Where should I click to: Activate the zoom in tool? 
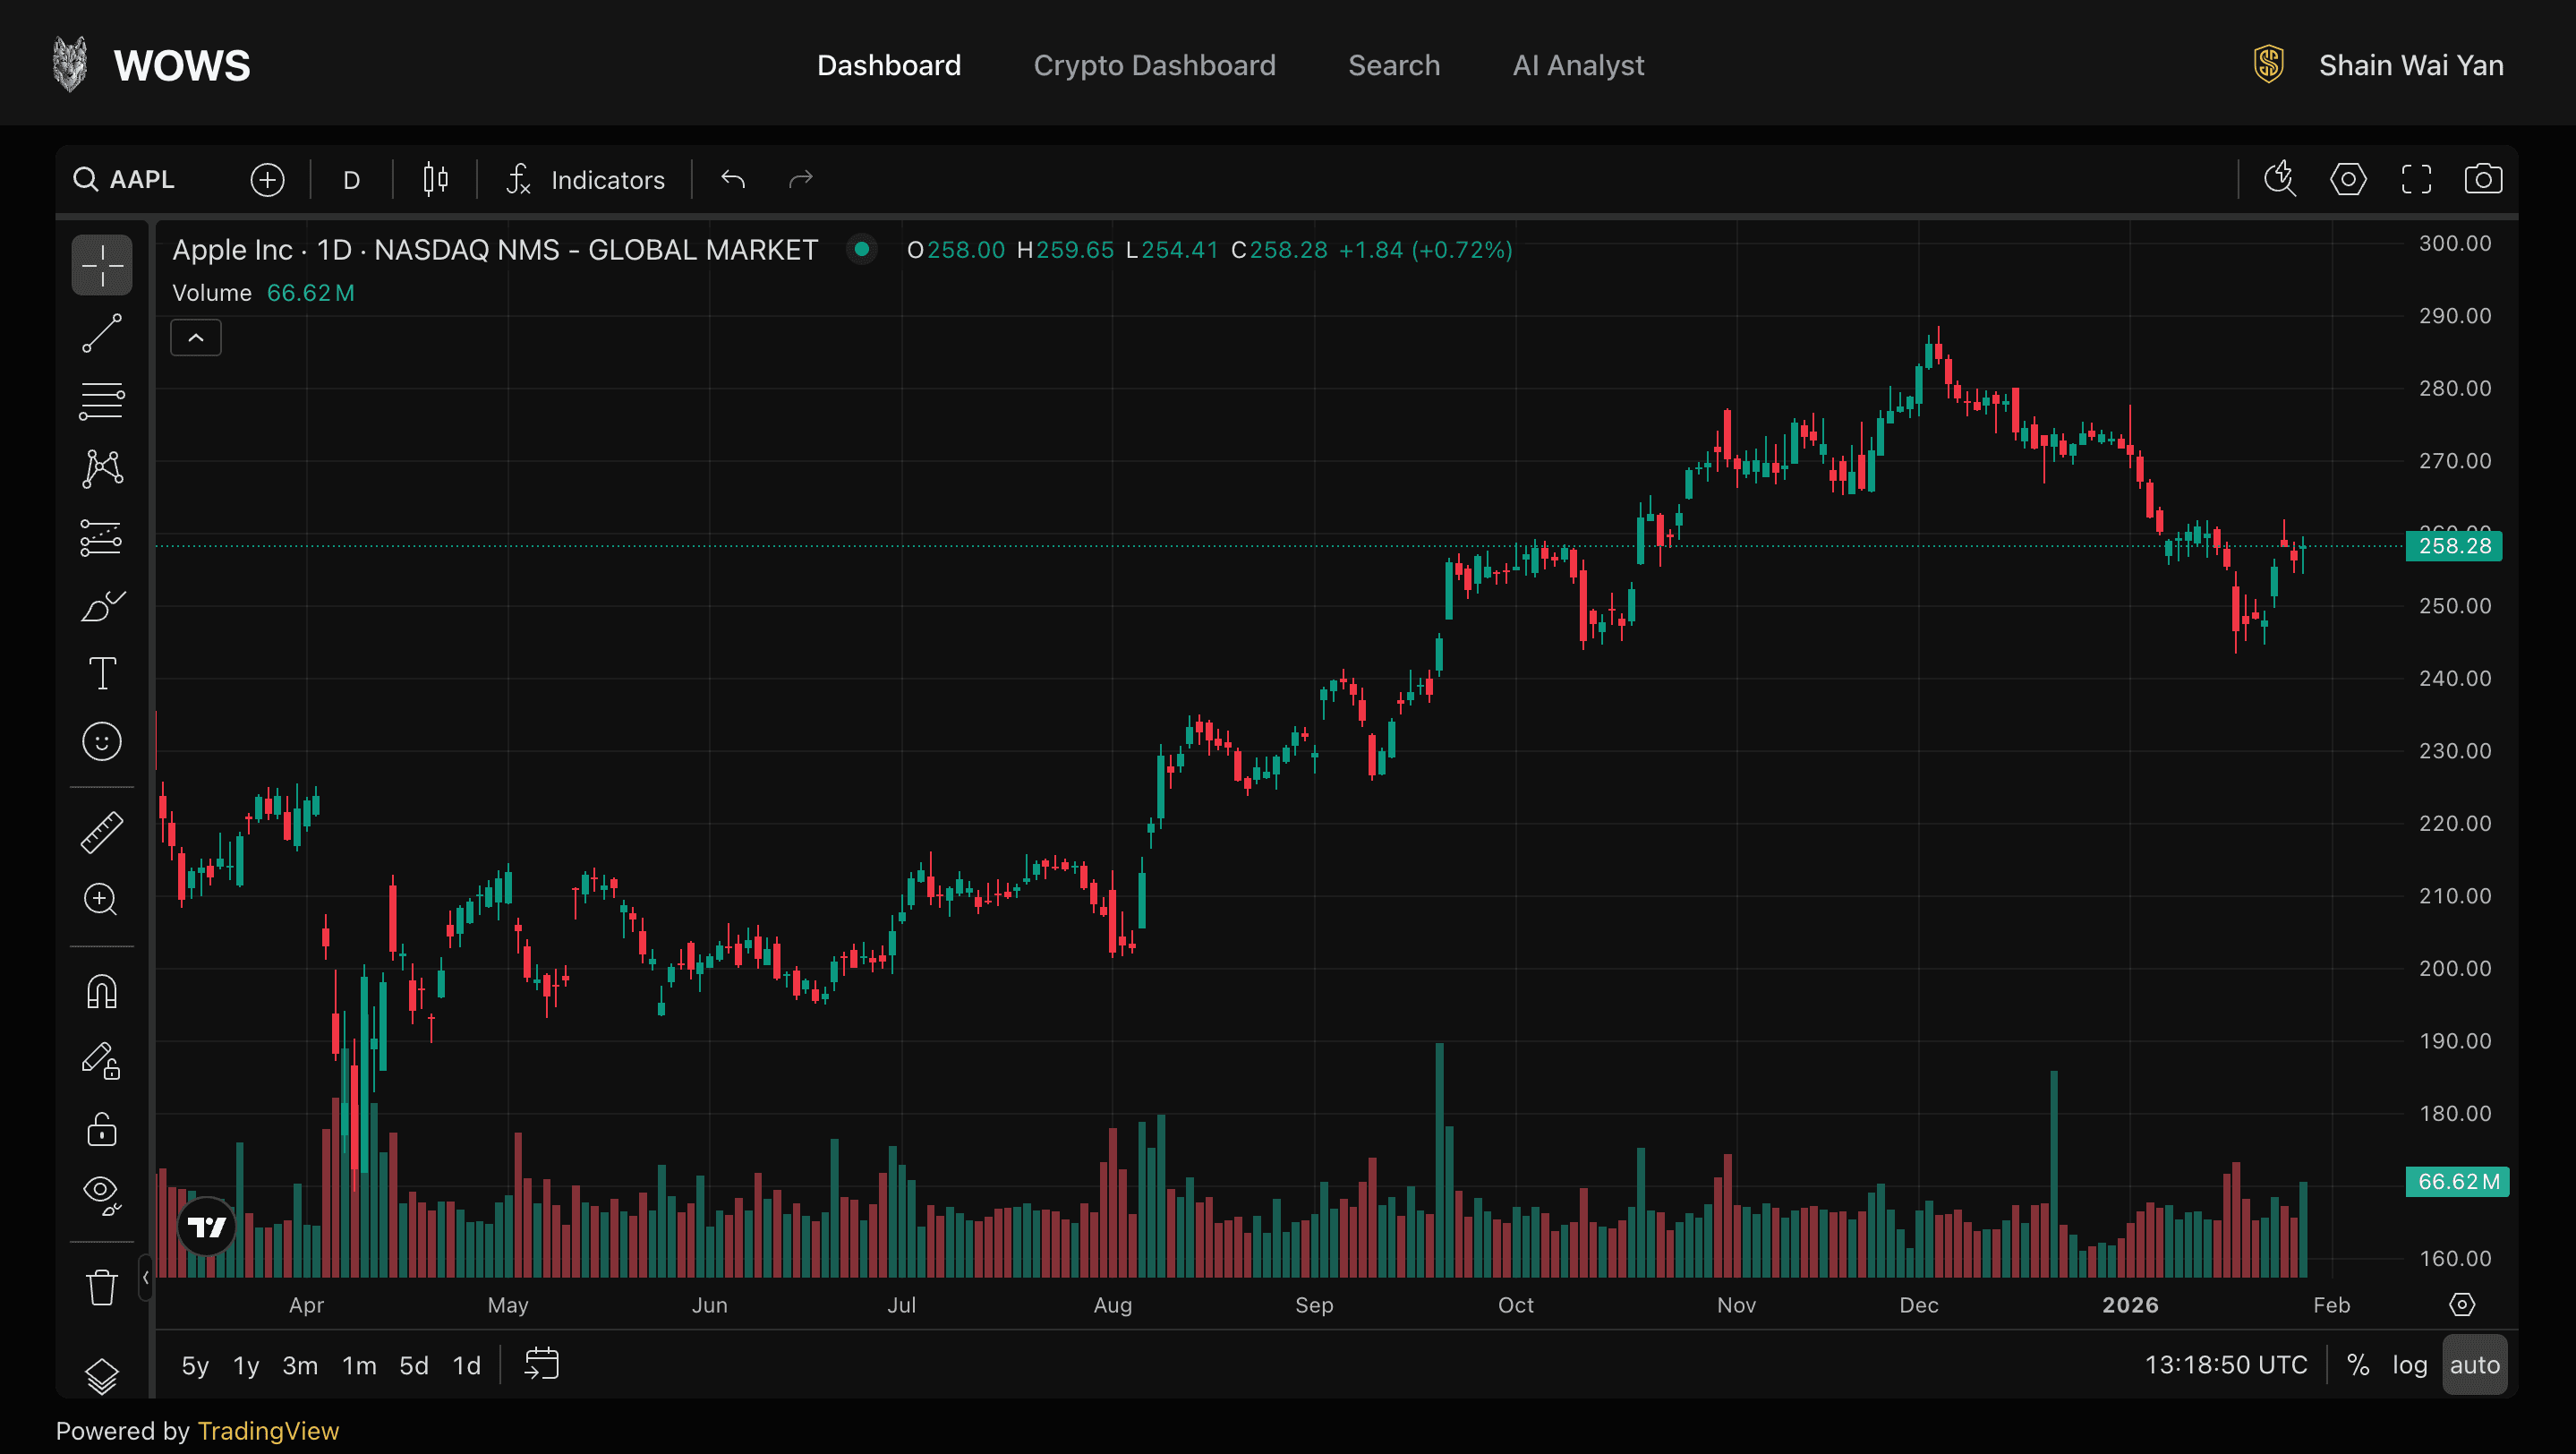102,899
